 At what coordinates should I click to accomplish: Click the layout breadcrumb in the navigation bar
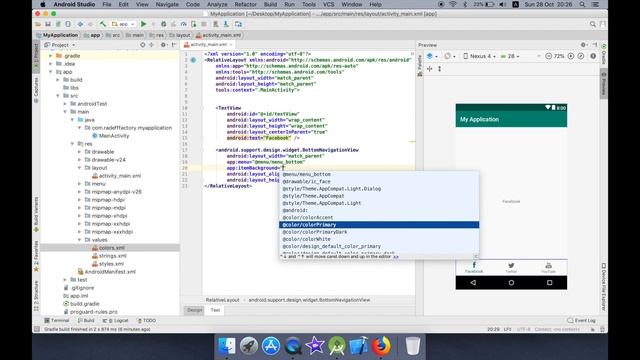[x=180, y=35]
